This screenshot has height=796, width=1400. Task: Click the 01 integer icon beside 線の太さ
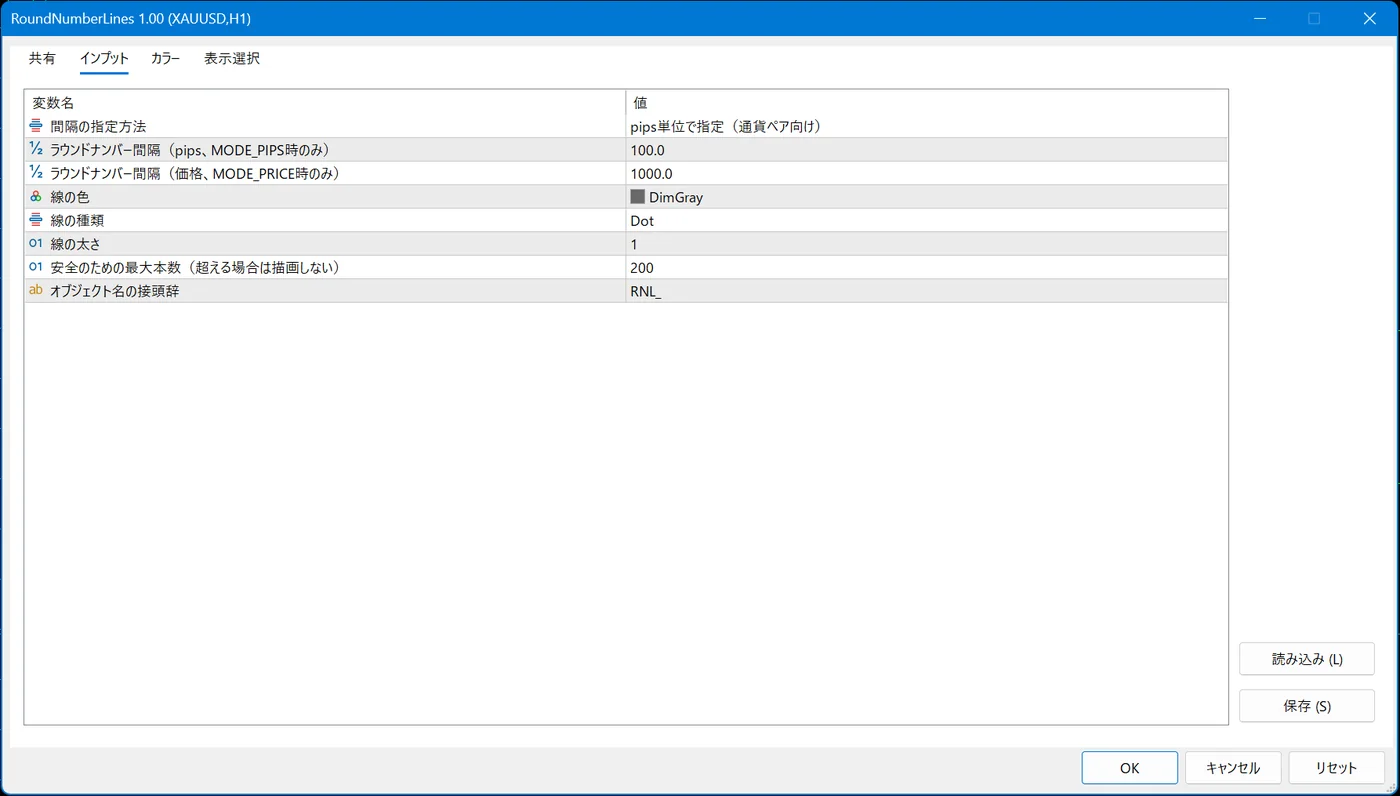pyautogui.click(x=36, y=244)
